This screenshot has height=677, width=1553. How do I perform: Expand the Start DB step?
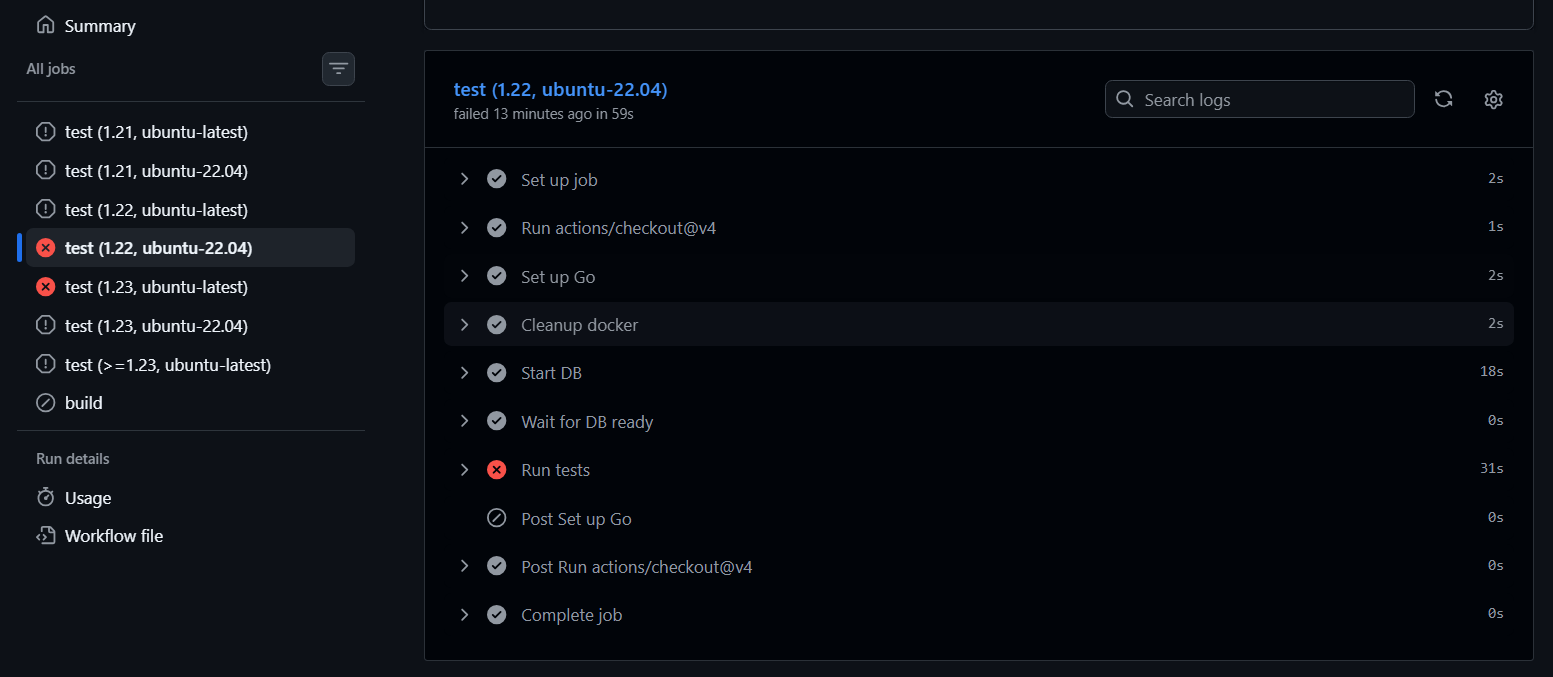(464, 373)
